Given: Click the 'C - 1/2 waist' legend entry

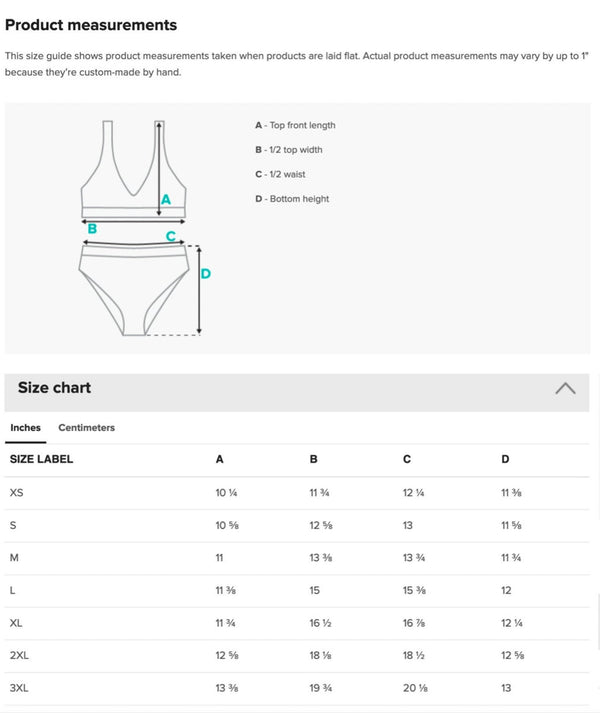Looking at the screenshot, I should [280, 174].
